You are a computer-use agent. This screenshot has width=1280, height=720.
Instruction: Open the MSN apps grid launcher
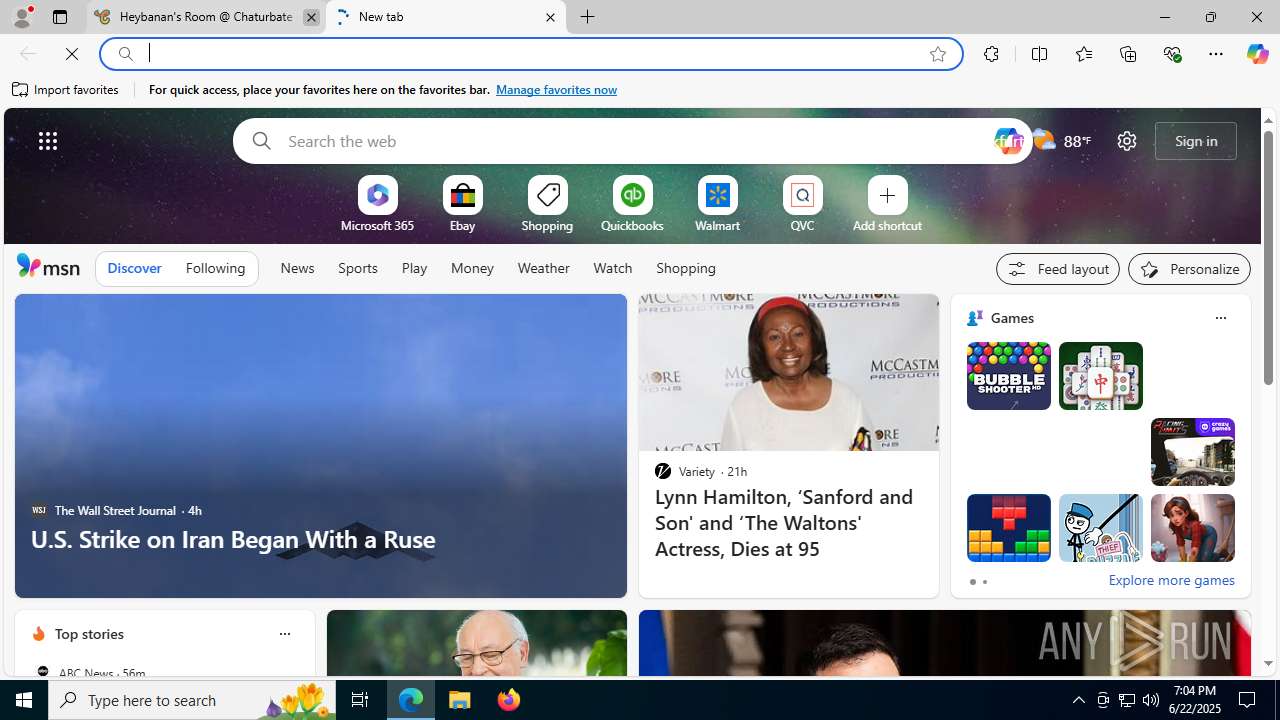[x=48, y=141]
